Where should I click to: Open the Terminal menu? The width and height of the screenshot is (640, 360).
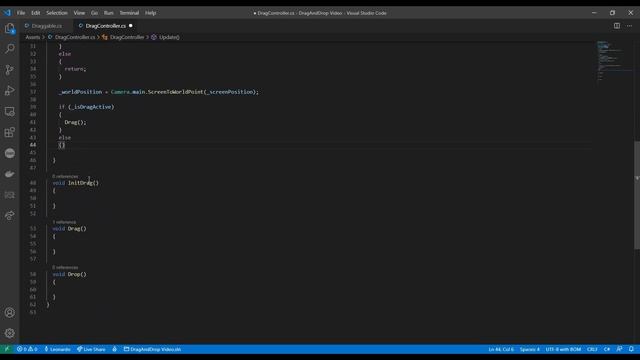[x=129, y=13]
